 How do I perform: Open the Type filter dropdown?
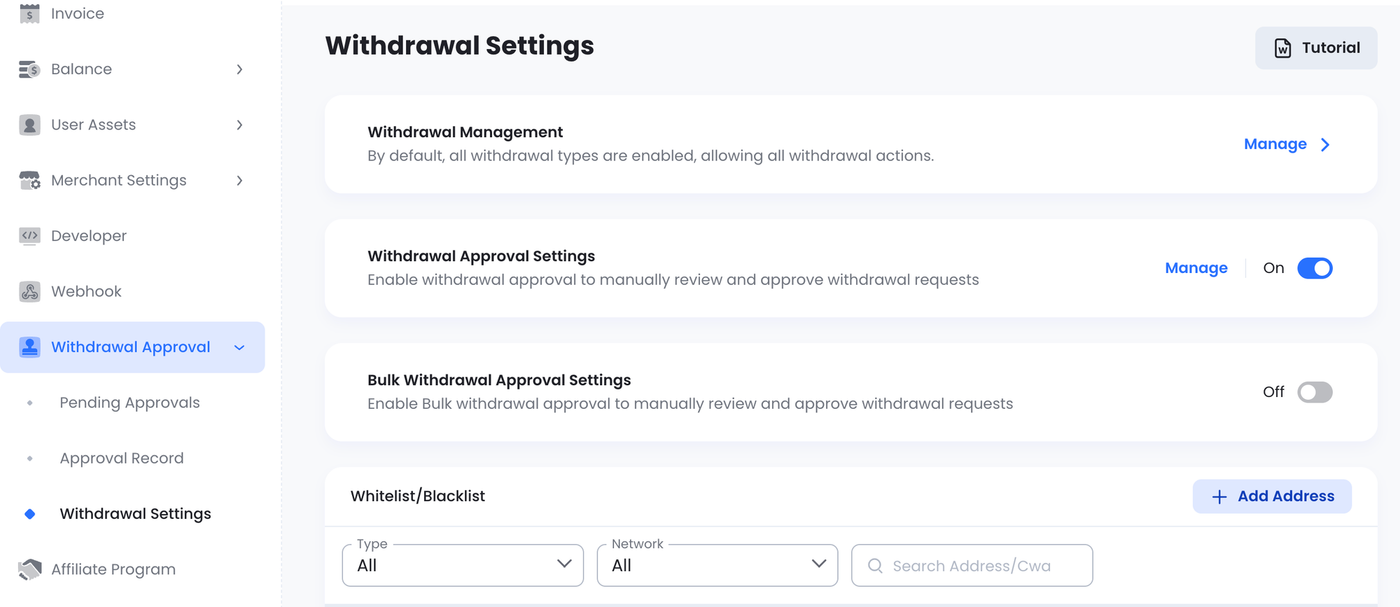click(x=463, y=565)
